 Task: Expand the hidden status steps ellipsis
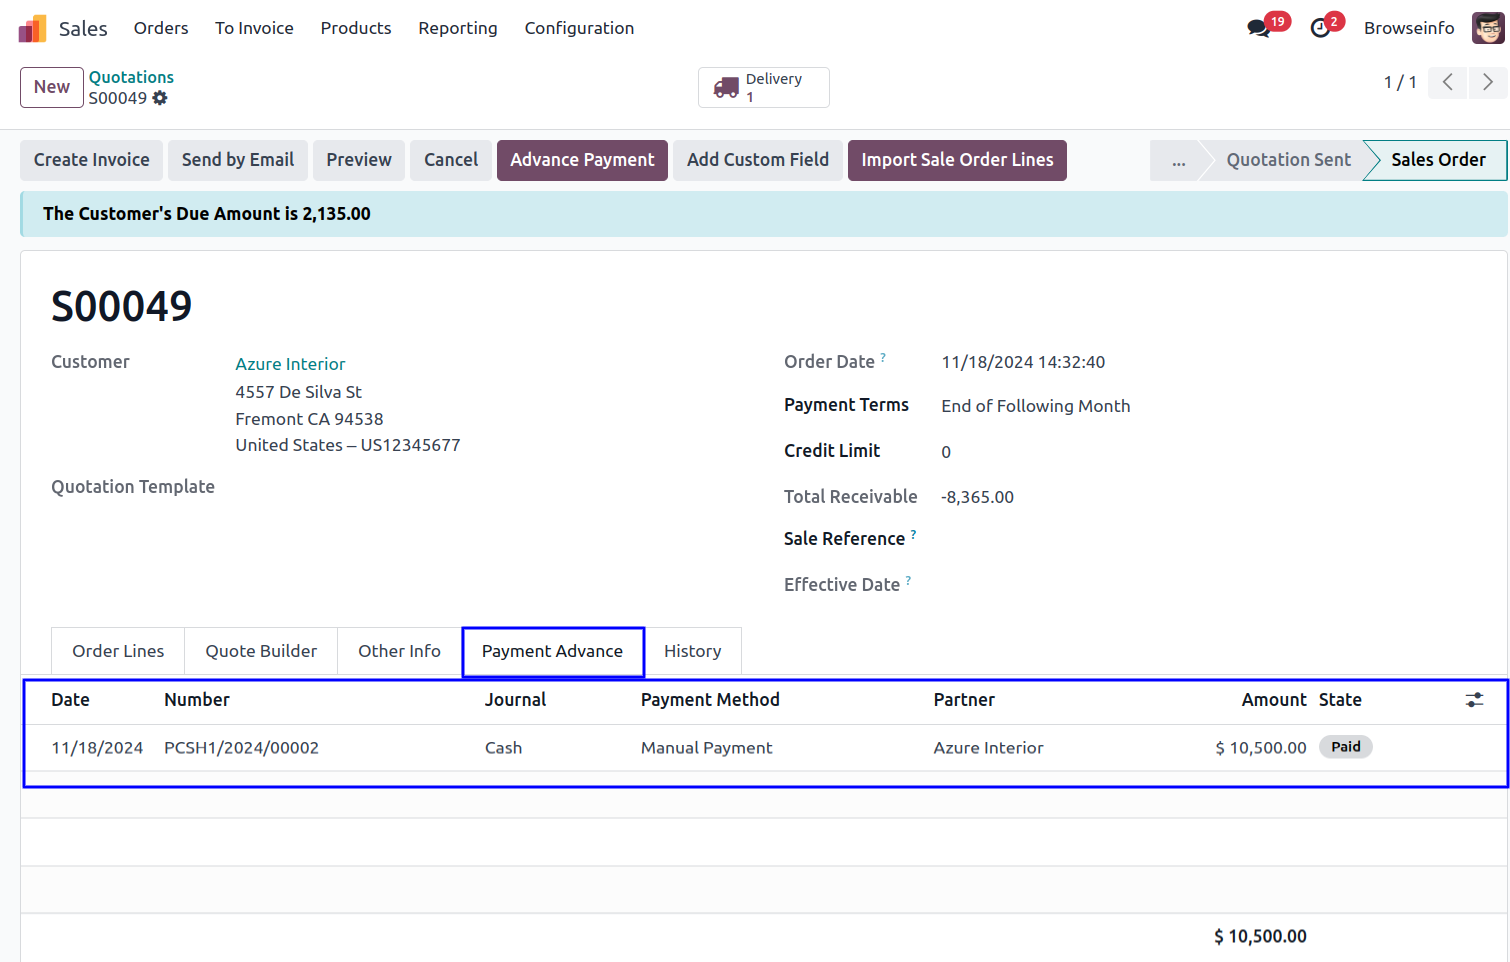point(1178,160)
